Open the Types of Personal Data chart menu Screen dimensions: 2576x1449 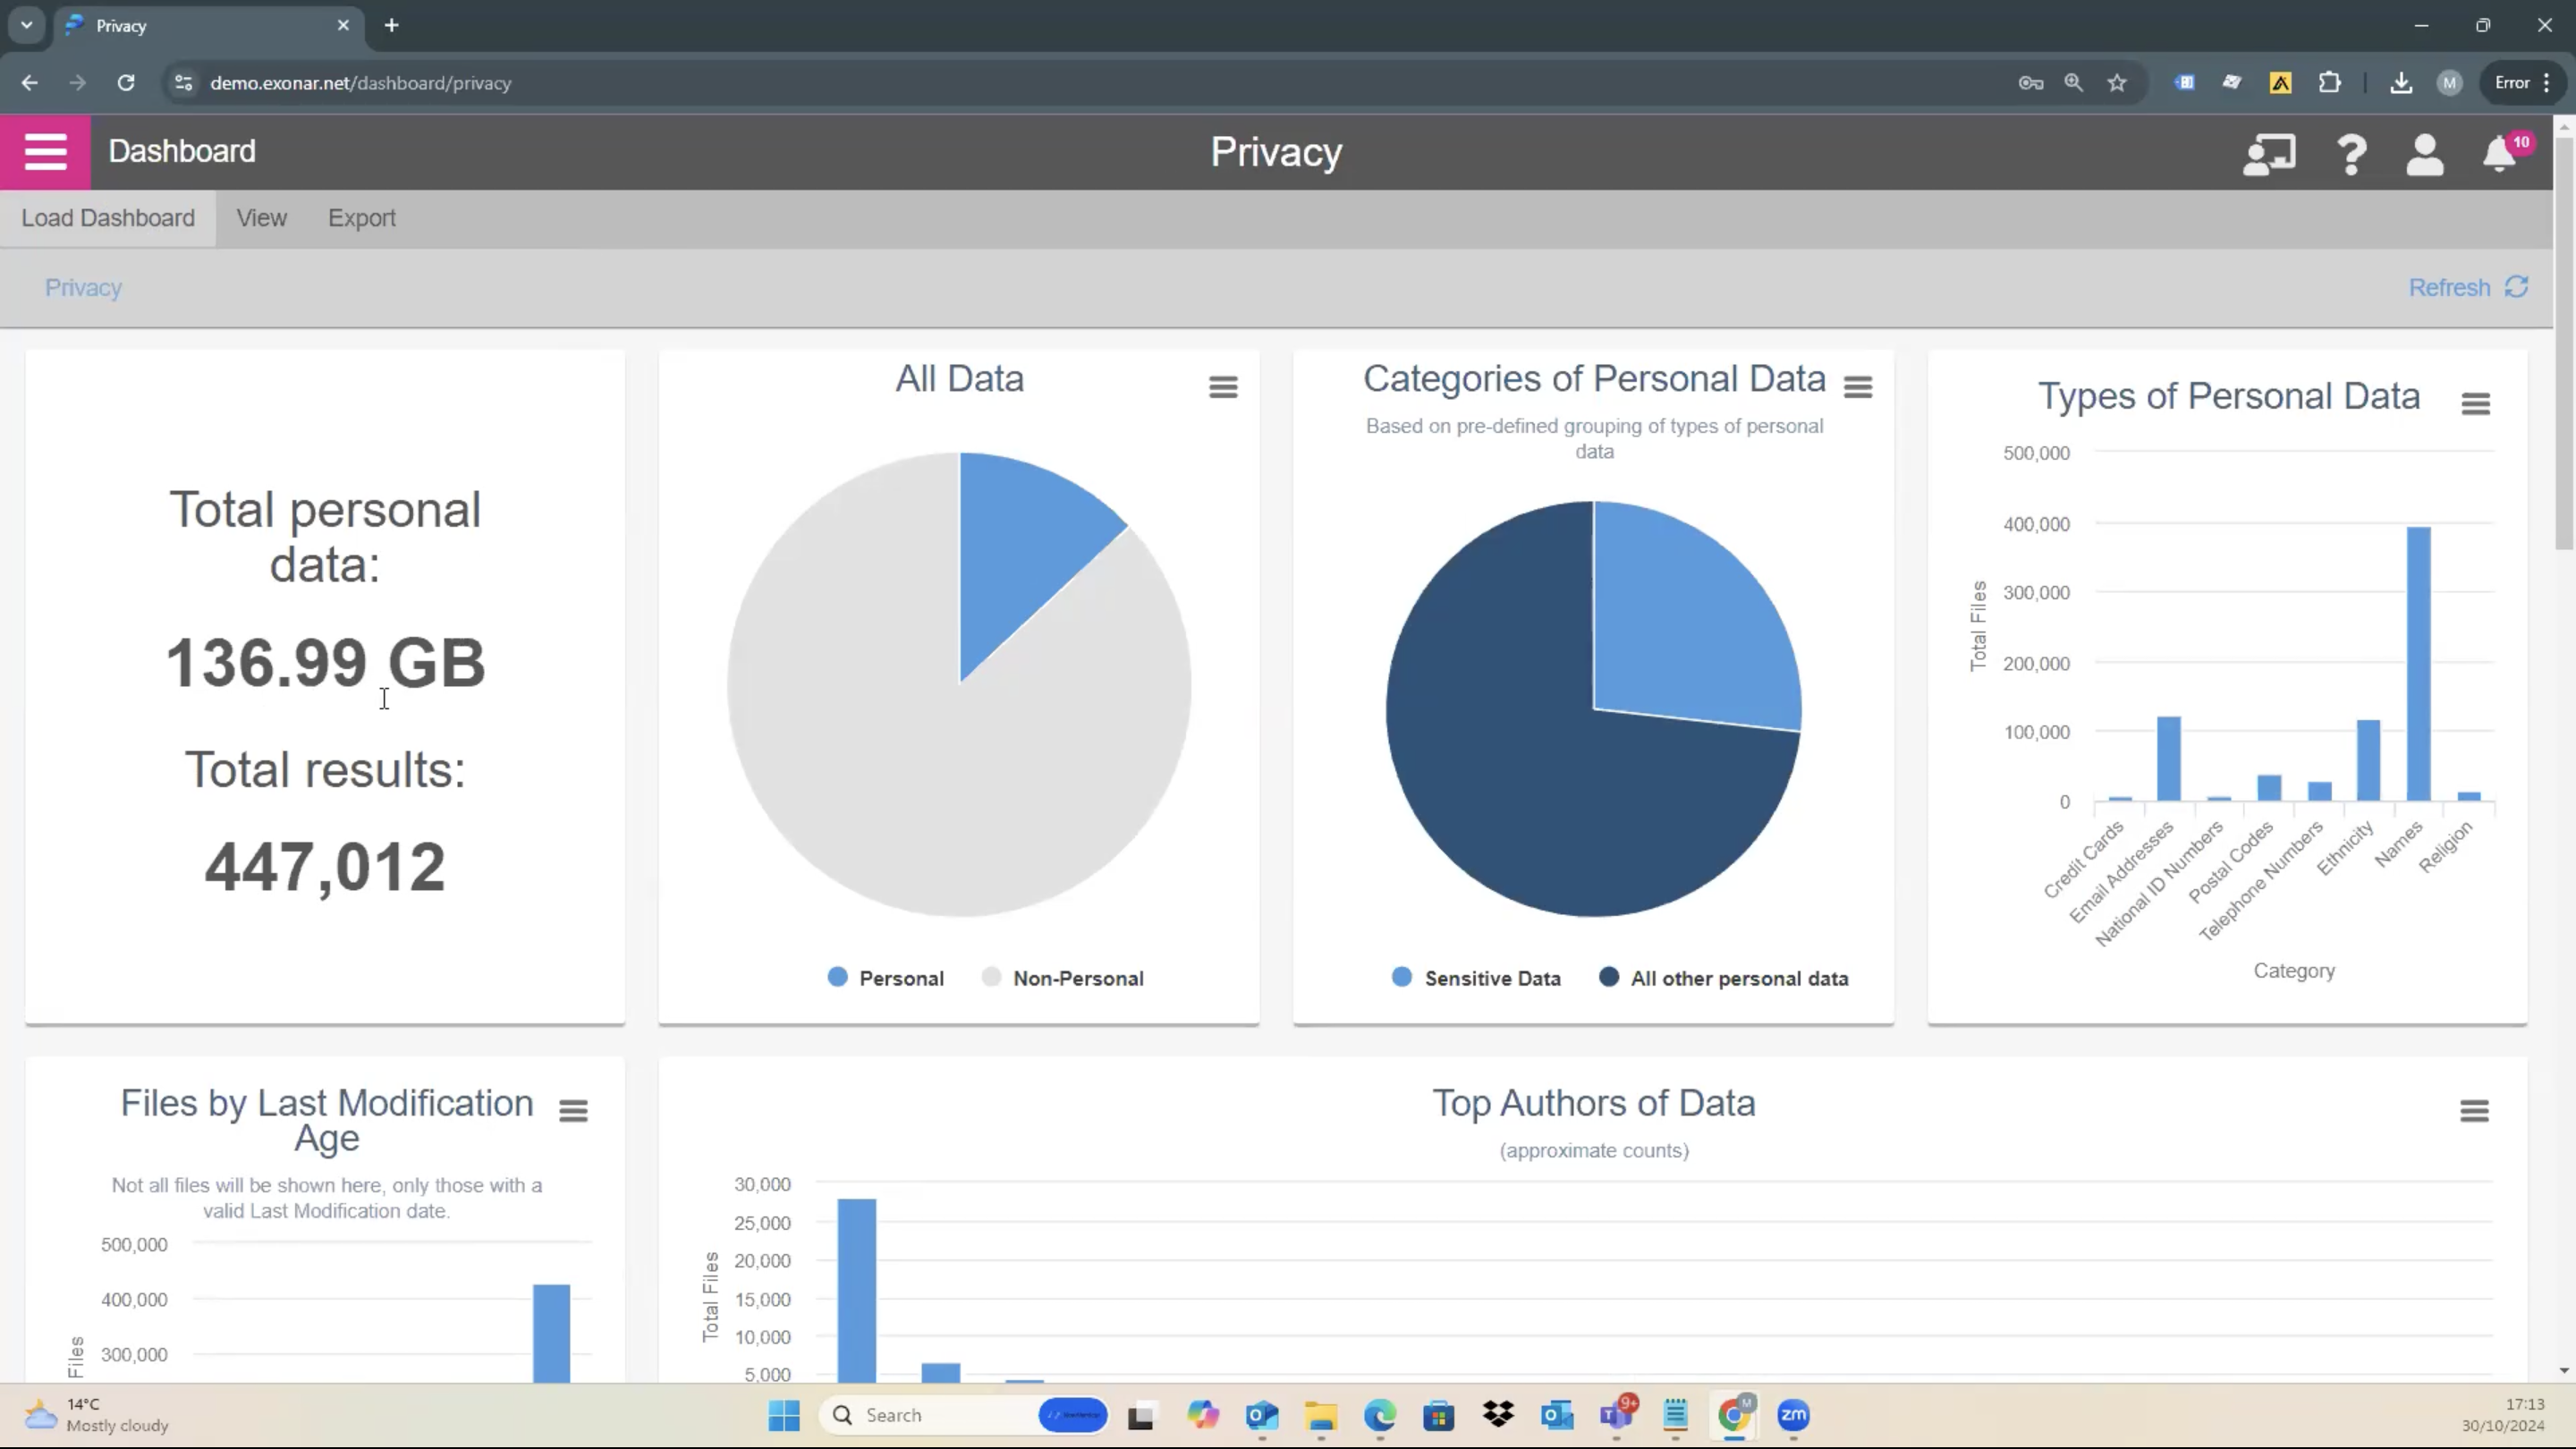pyautogui.click(x=2475, y=404)
